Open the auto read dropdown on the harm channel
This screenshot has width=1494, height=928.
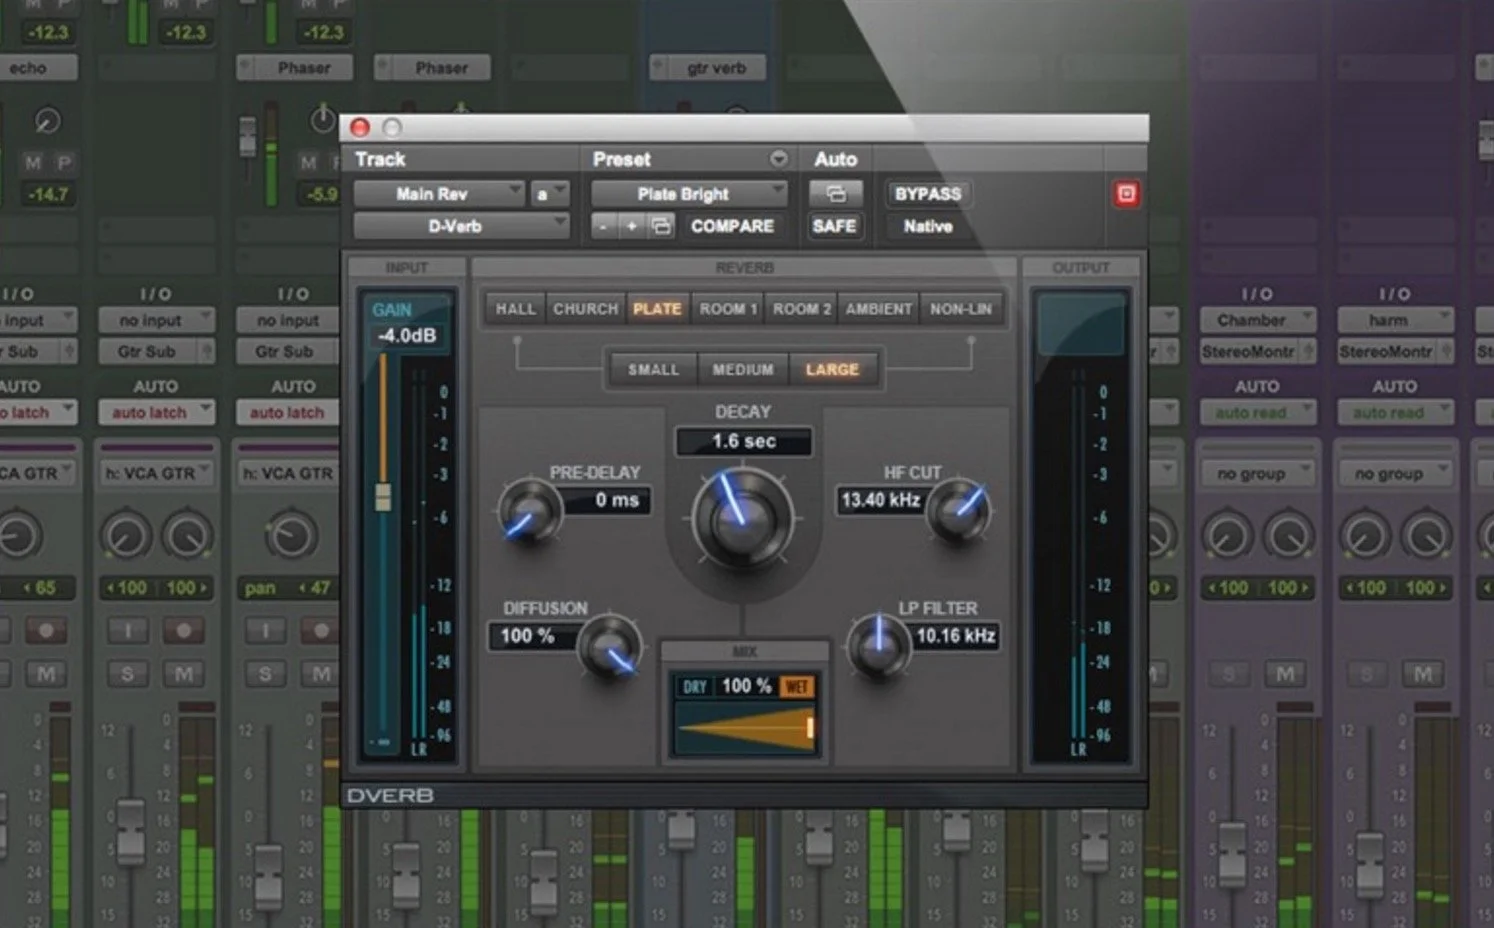[1394, 412]
